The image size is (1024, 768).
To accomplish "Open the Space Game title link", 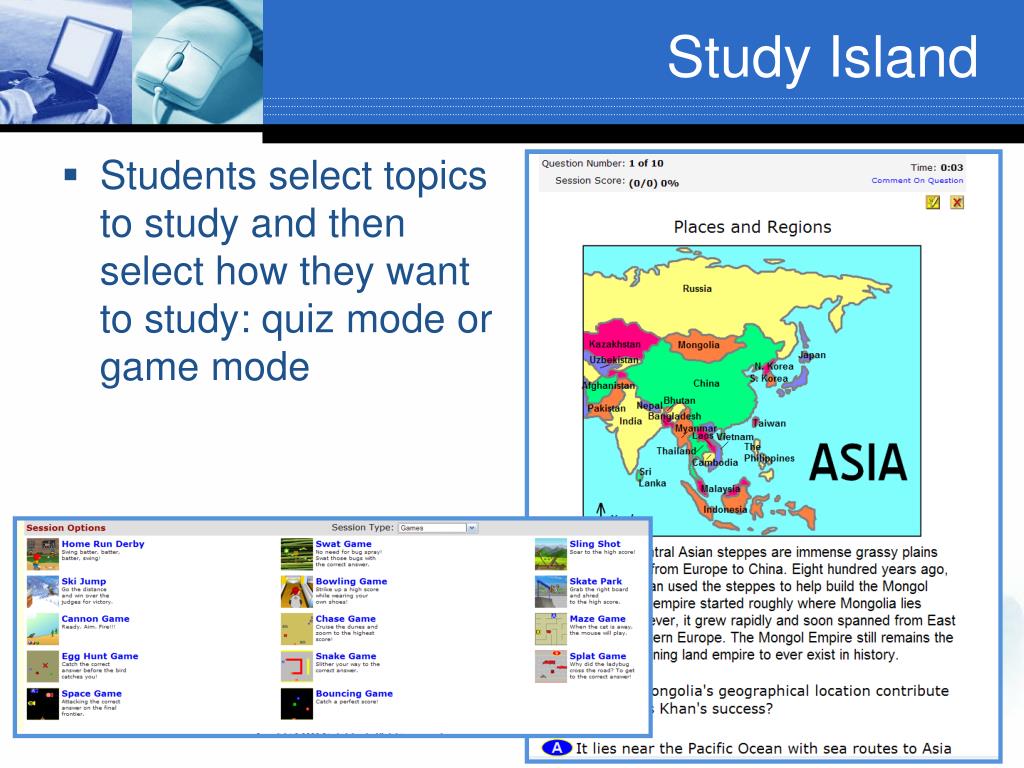I will pos(91,694).
